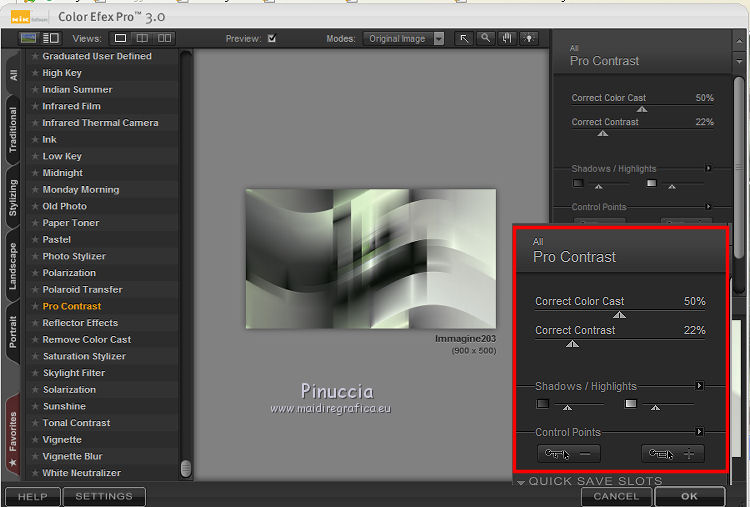
Task: Switch to the All filters tab
Action: pos(13,75)
